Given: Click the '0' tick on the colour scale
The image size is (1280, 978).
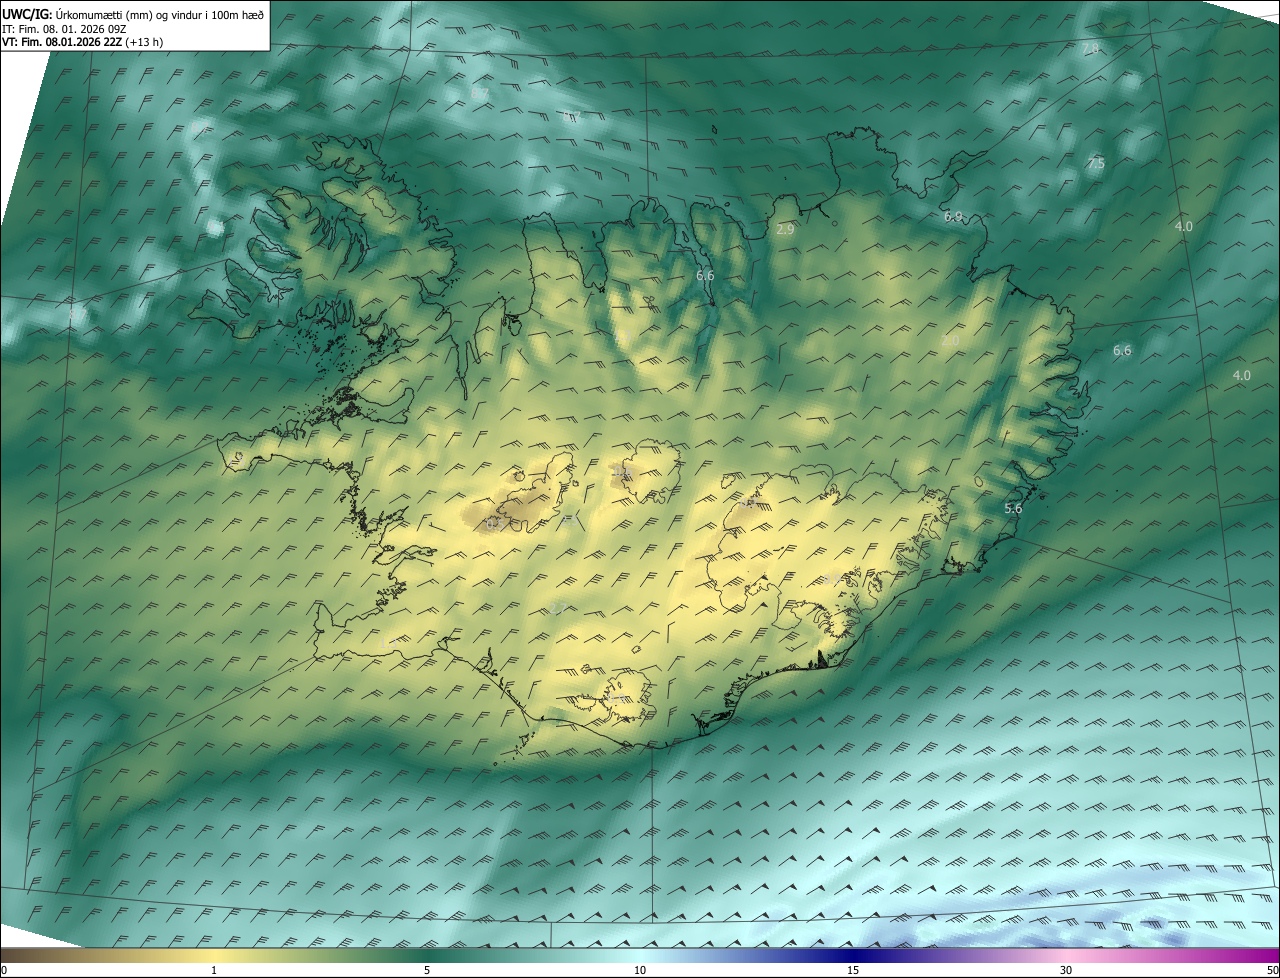Looking at the screenshot, I should [x=4, y=970].
